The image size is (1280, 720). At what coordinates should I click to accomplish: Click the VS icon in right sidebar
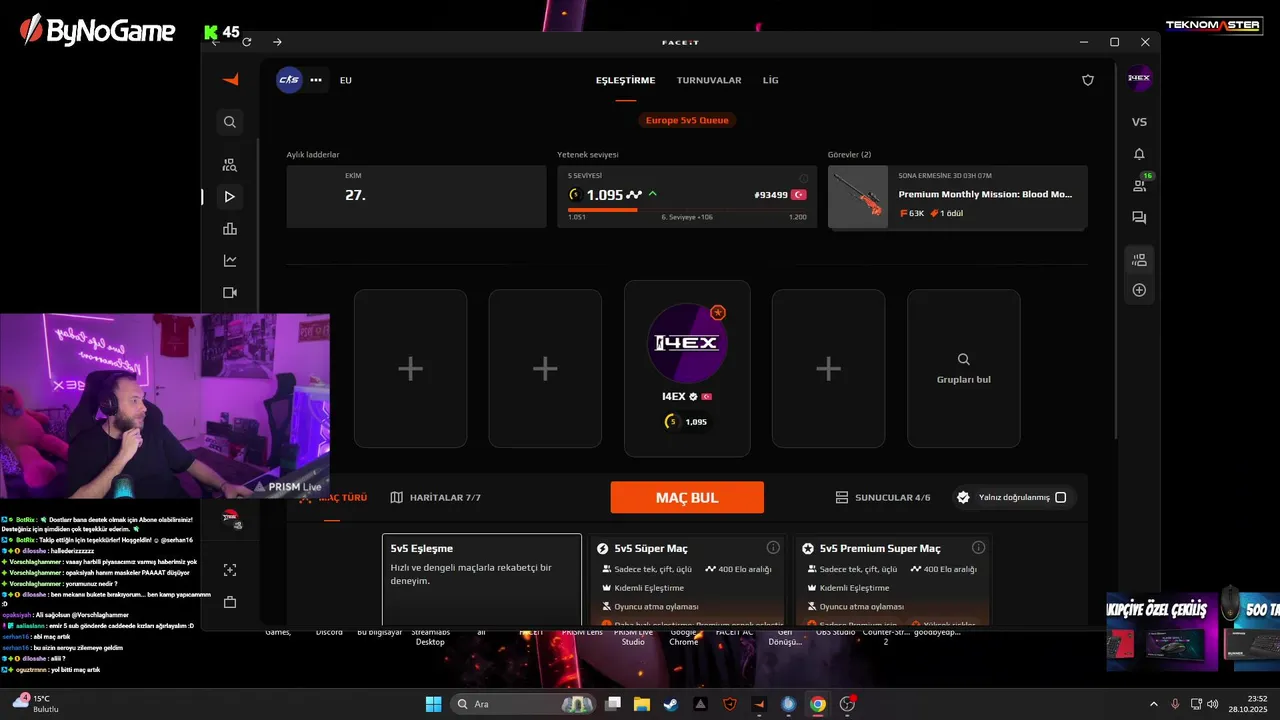1139,122
